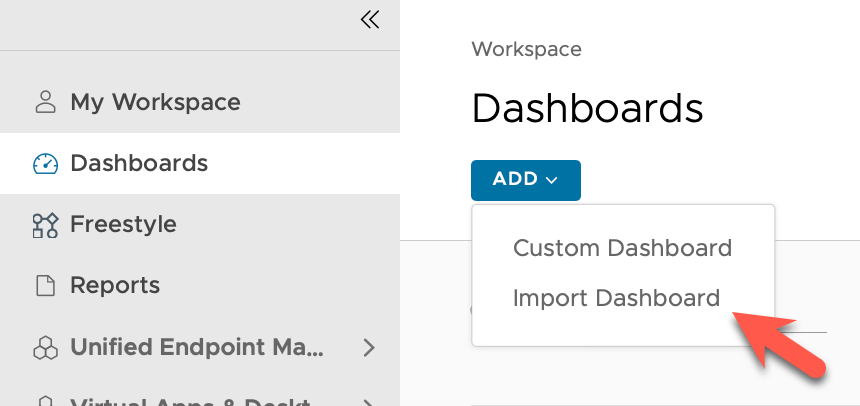The width and height of the screenshot is (860, 406).
Task: Click the My Workspace person icon
Action: [x=45, y=102]
